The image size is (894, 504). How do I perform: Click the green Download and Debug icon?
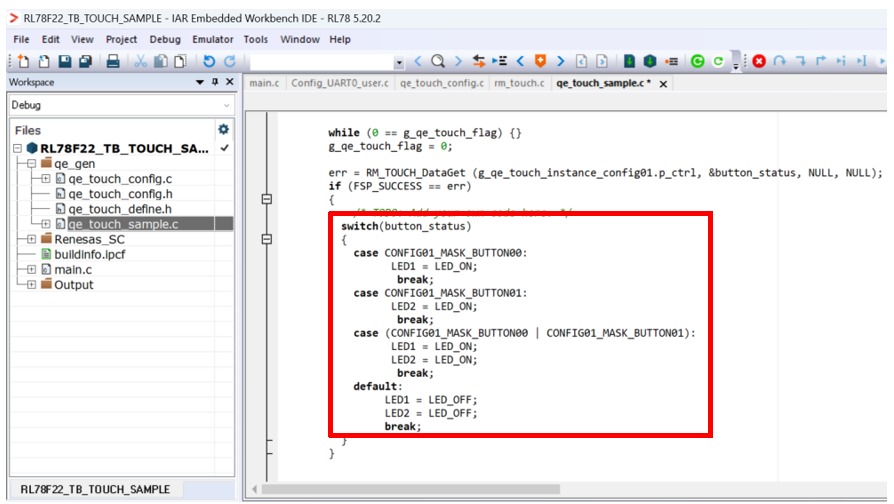click(x=697, y=62)
